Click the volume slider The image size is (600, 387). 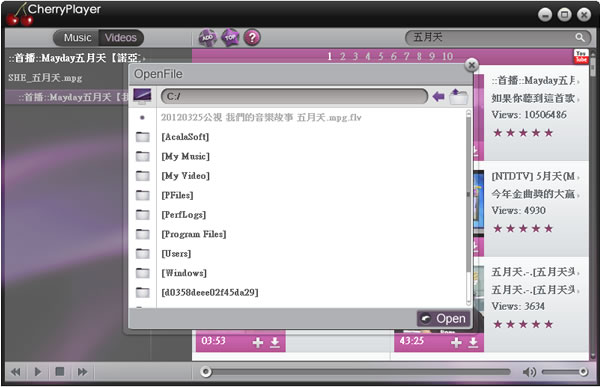click(565, 372)
